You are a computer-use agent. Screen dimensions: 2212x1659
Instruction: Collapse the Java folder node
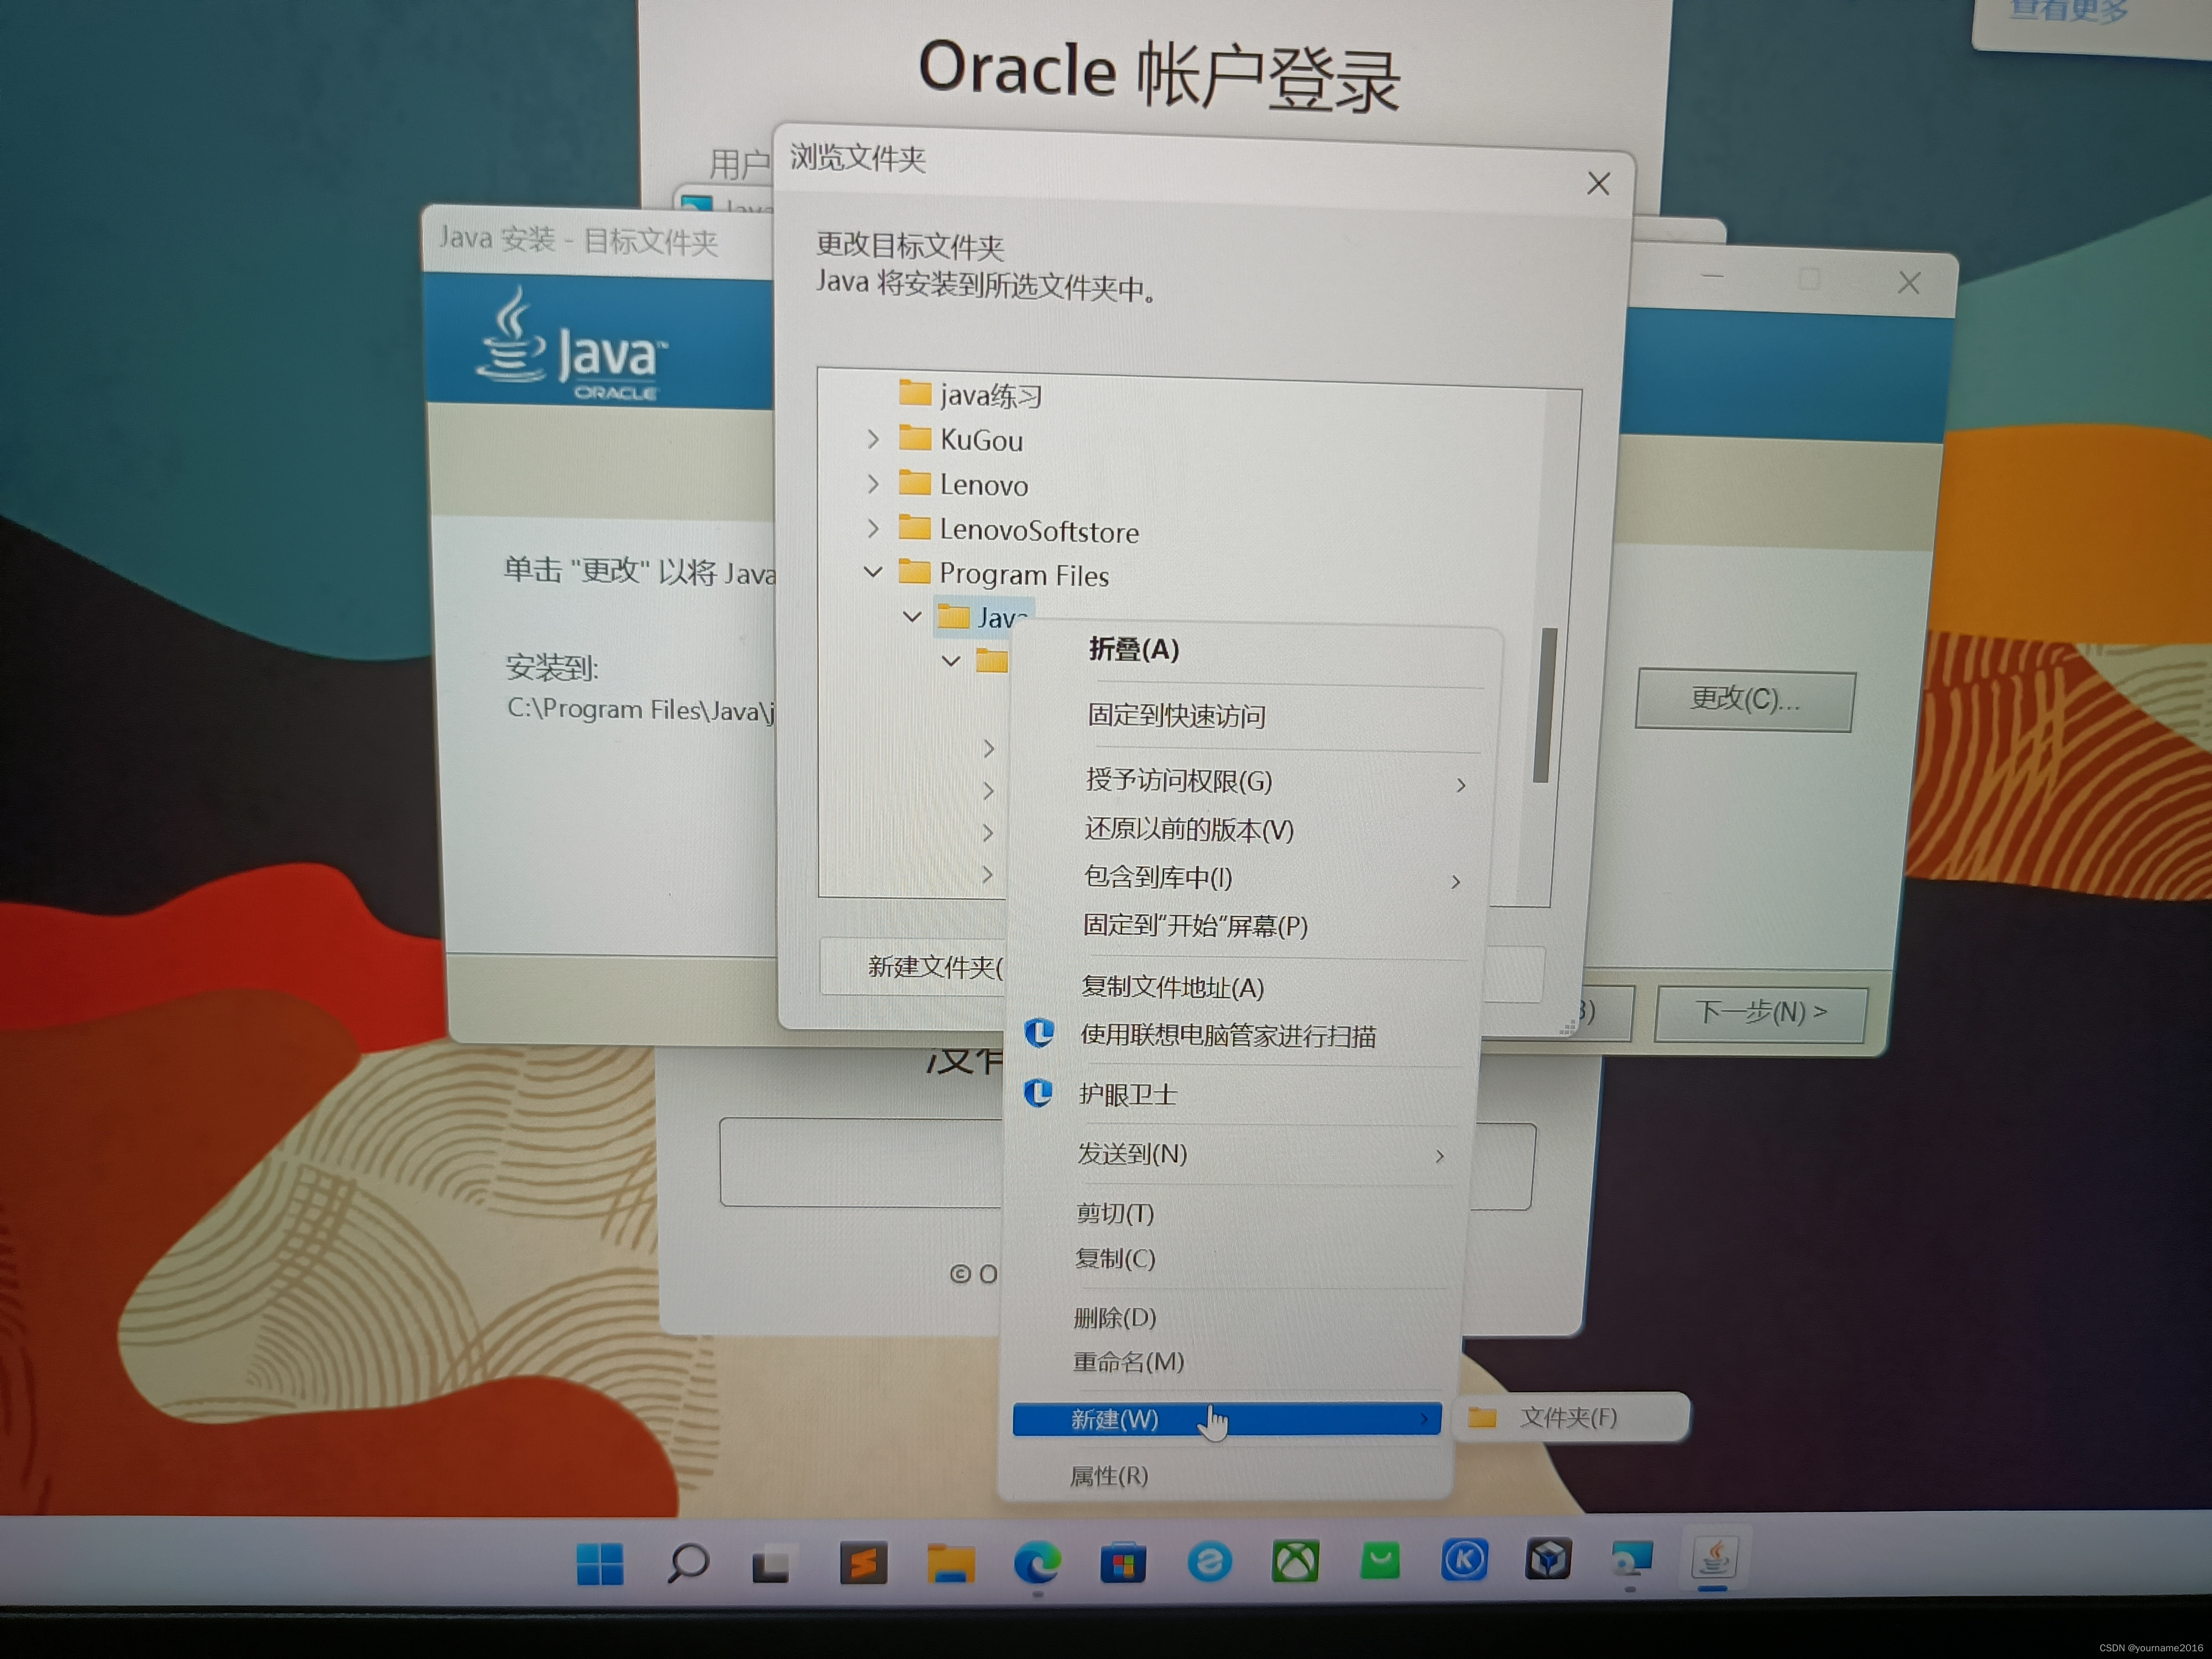pos(912,616)
